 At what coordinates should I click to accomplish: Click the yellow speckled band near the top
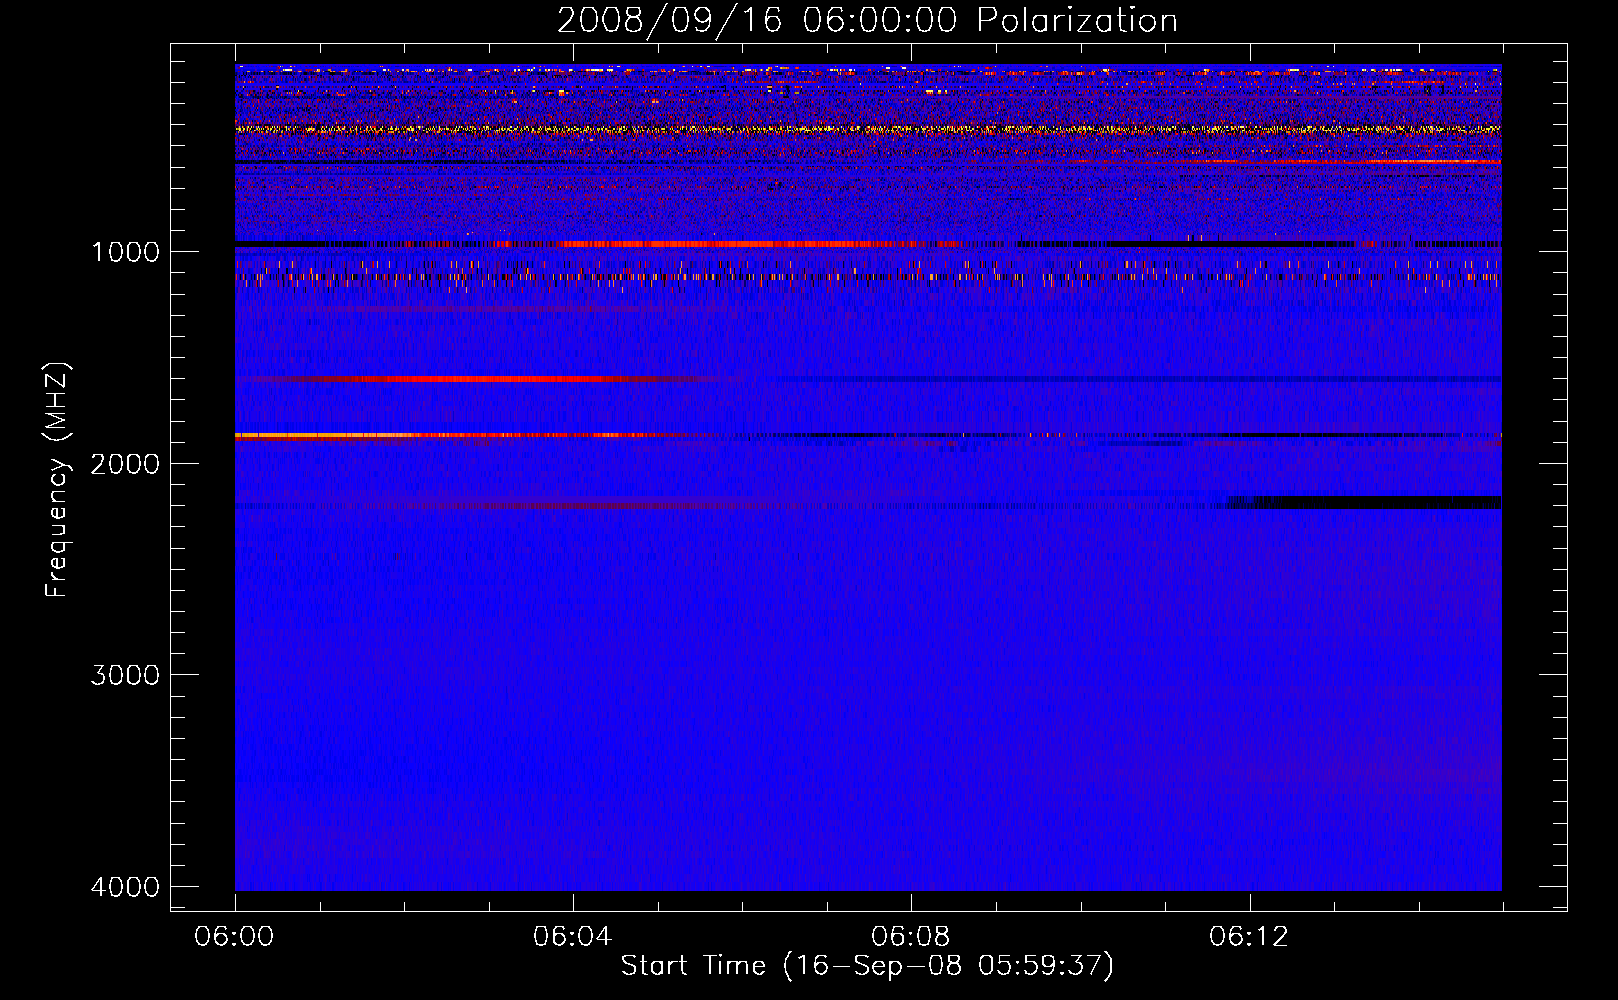868,129
